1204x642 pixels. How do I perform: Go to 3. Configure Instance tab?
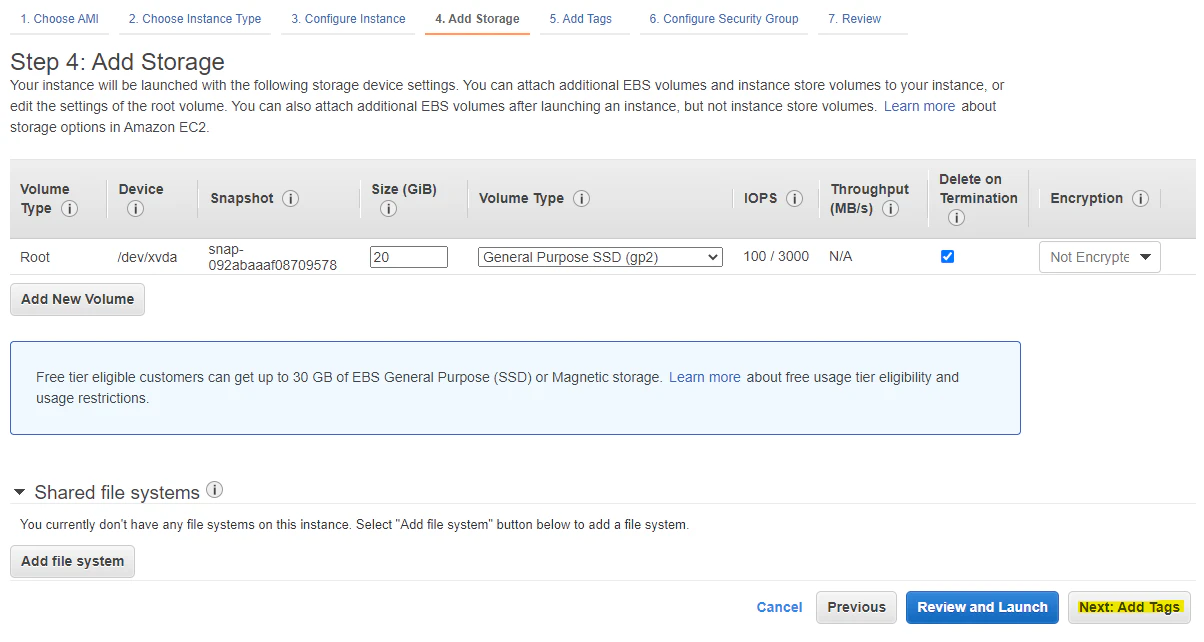point(348,19)
